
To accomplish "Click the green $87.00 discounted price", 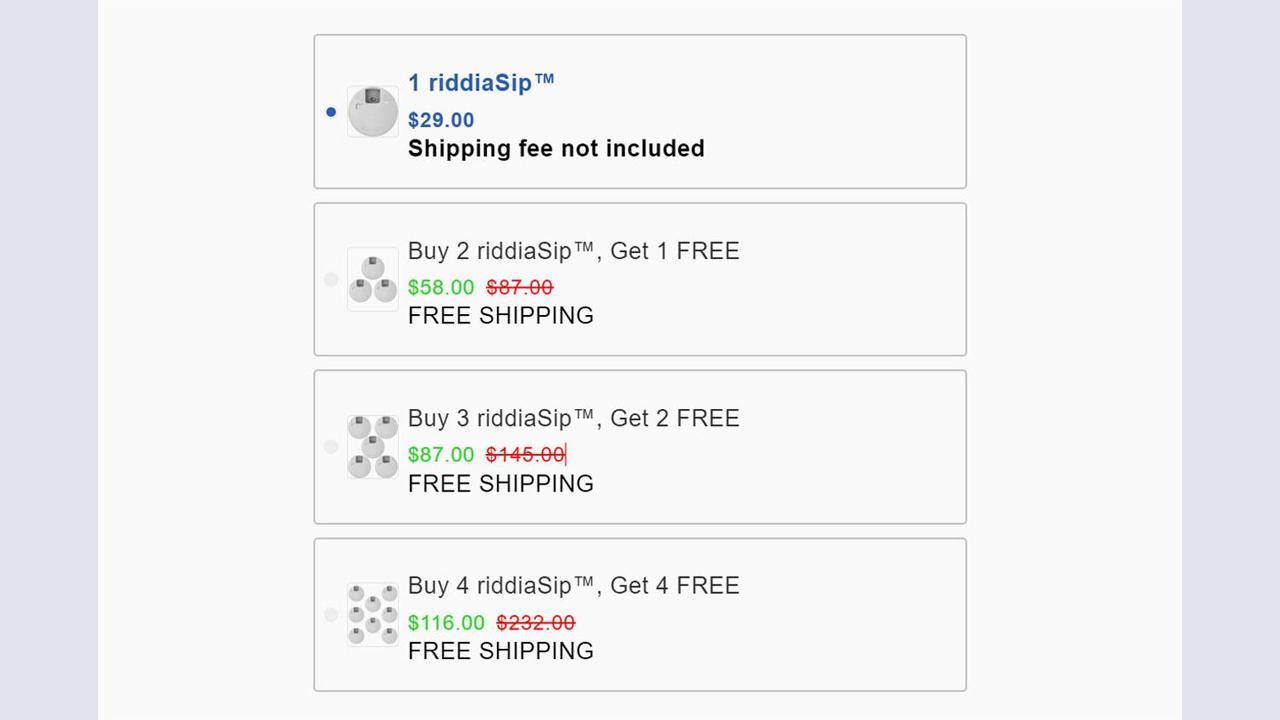I will (441, 455).
